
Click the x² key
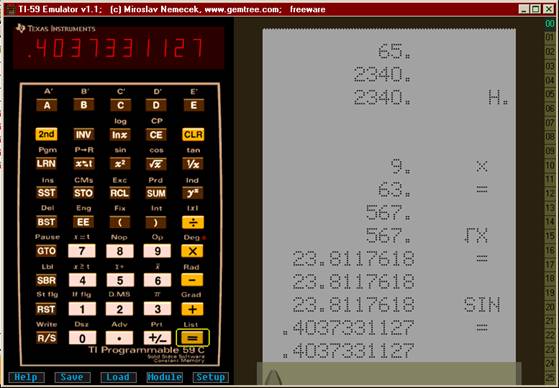pos(120,164)
